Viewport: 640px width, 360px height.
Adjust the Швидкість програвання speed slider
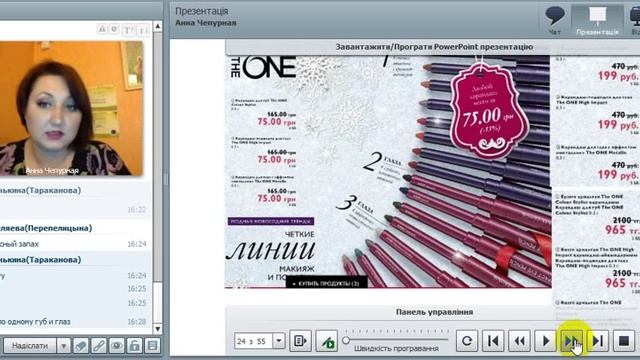click(x=346, y=340)
